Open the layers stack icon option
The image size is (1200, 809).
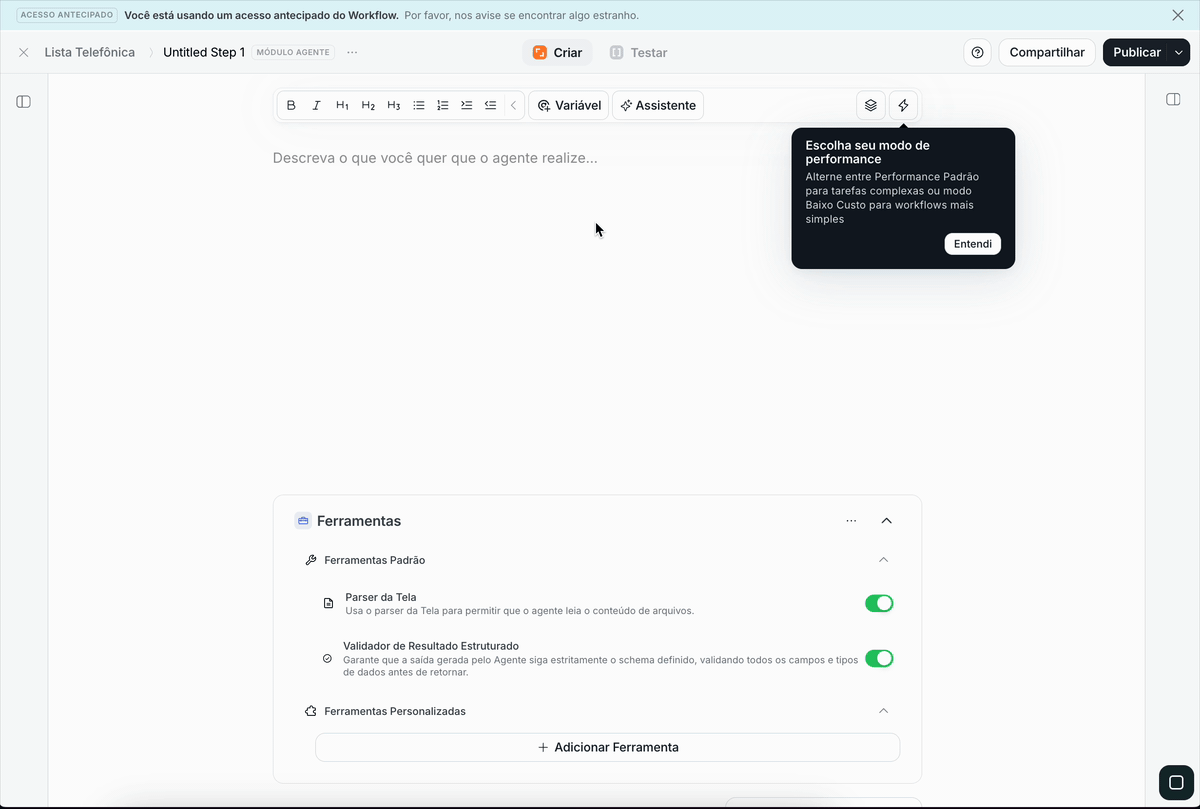(x=871, y=105)
